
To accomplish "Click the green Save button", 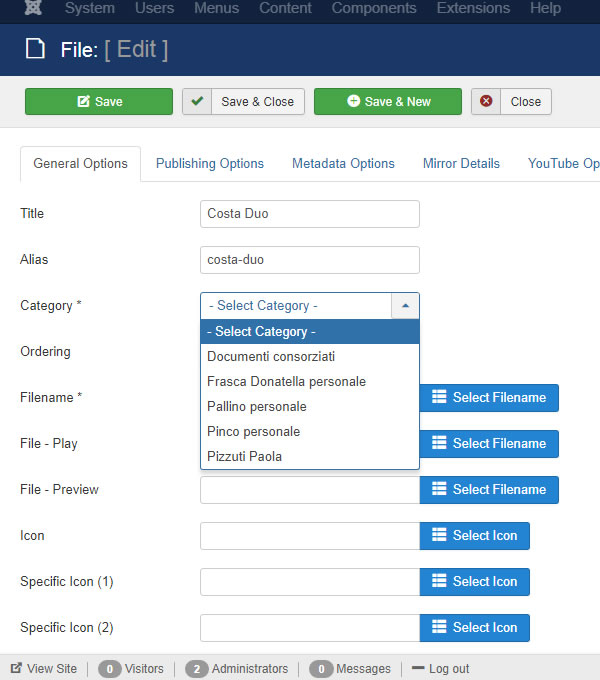I will coord(99,101).
